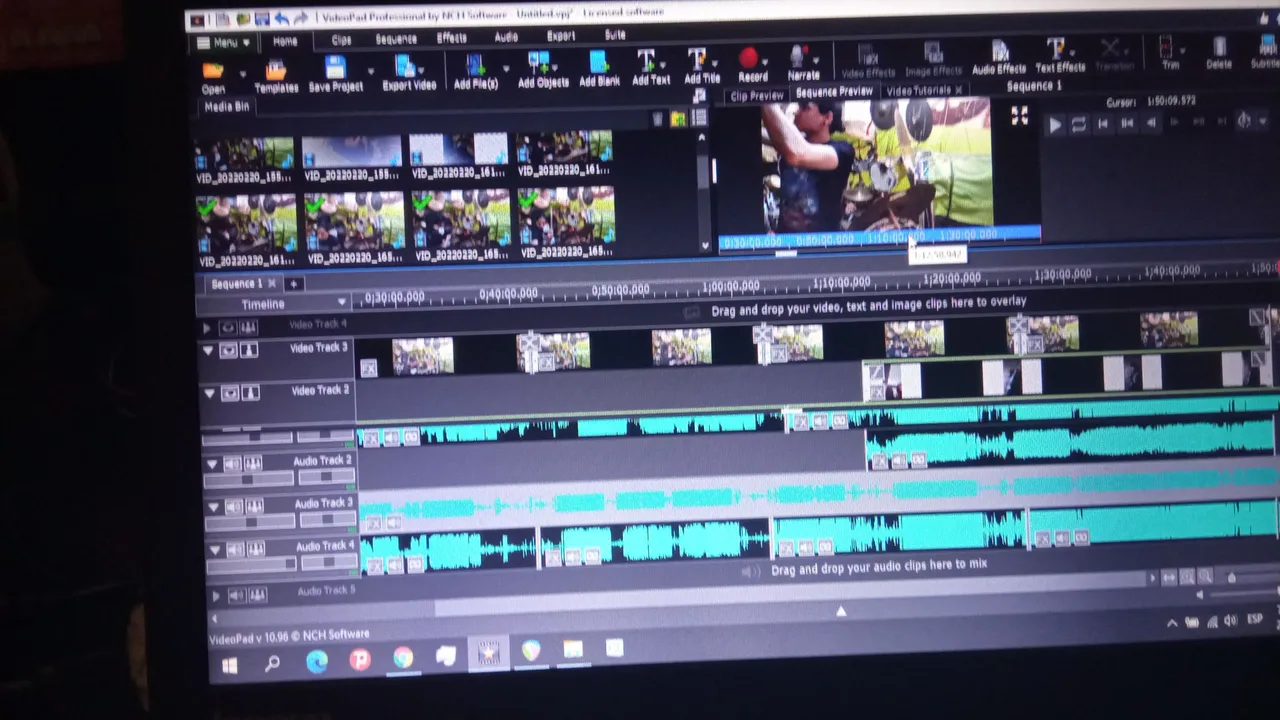Toggle visibility of Video Track 3

(229, 350)
